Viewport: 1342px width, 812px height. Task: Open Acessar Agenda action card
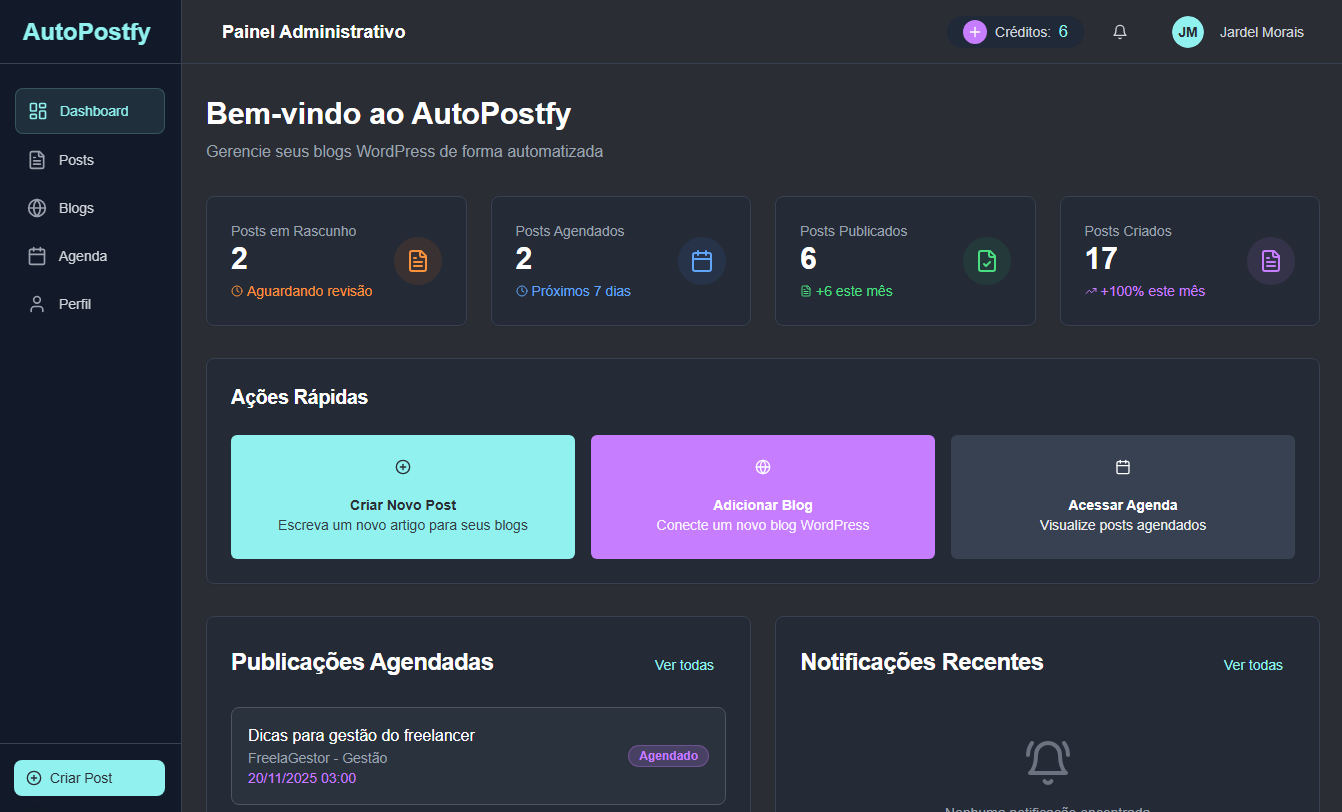point(1122,497)
